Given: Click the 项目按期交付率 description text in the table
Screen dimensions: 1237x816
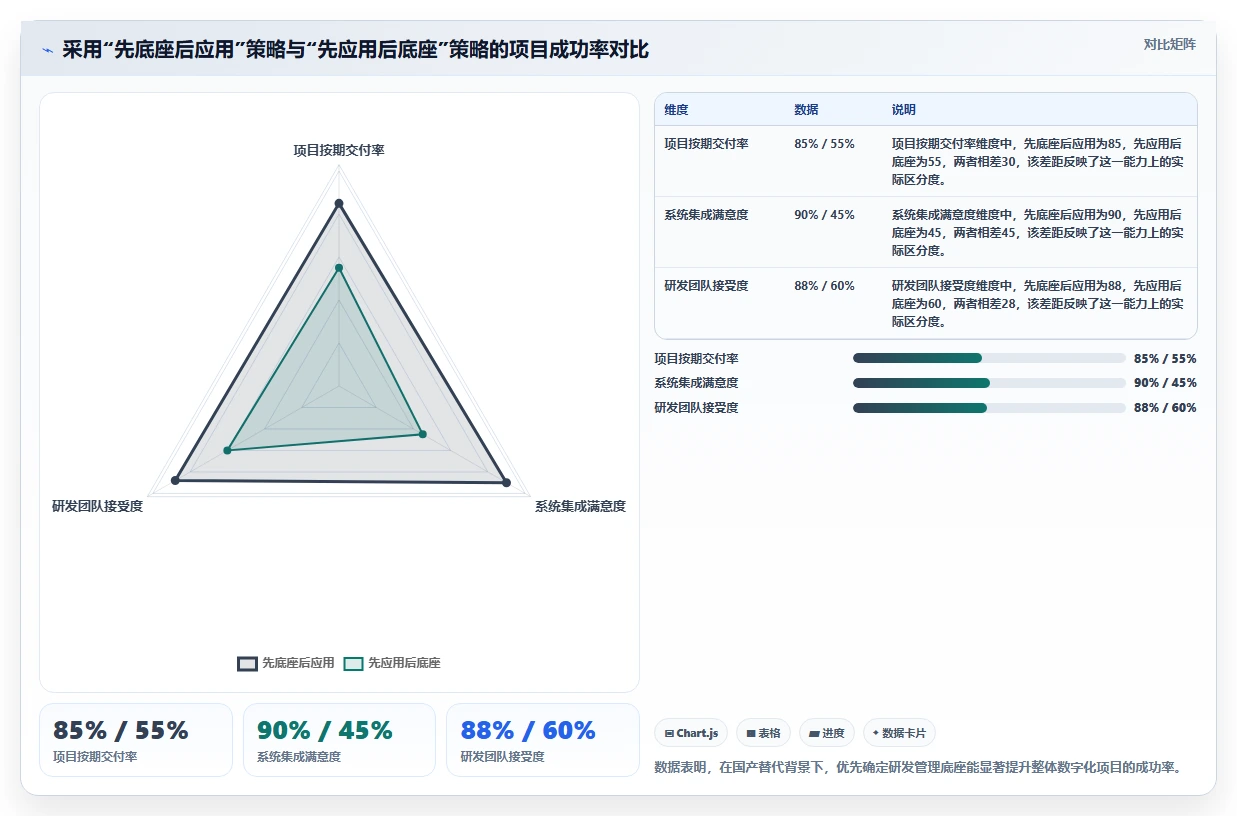Looking at the screenshot, I should click(1037, 162).
